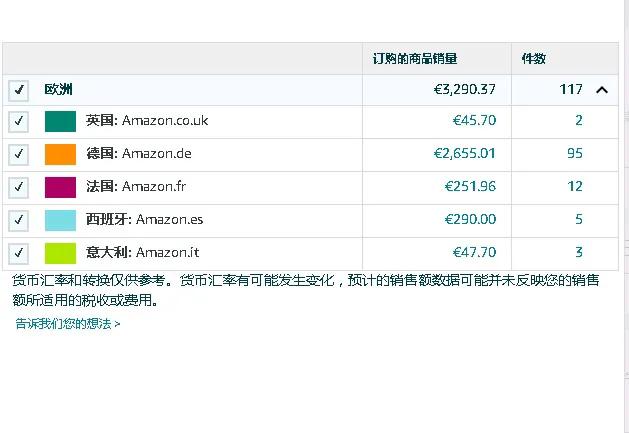Click the green 英国 color swatch
This screenshot has width=629, height=433.
60,122
